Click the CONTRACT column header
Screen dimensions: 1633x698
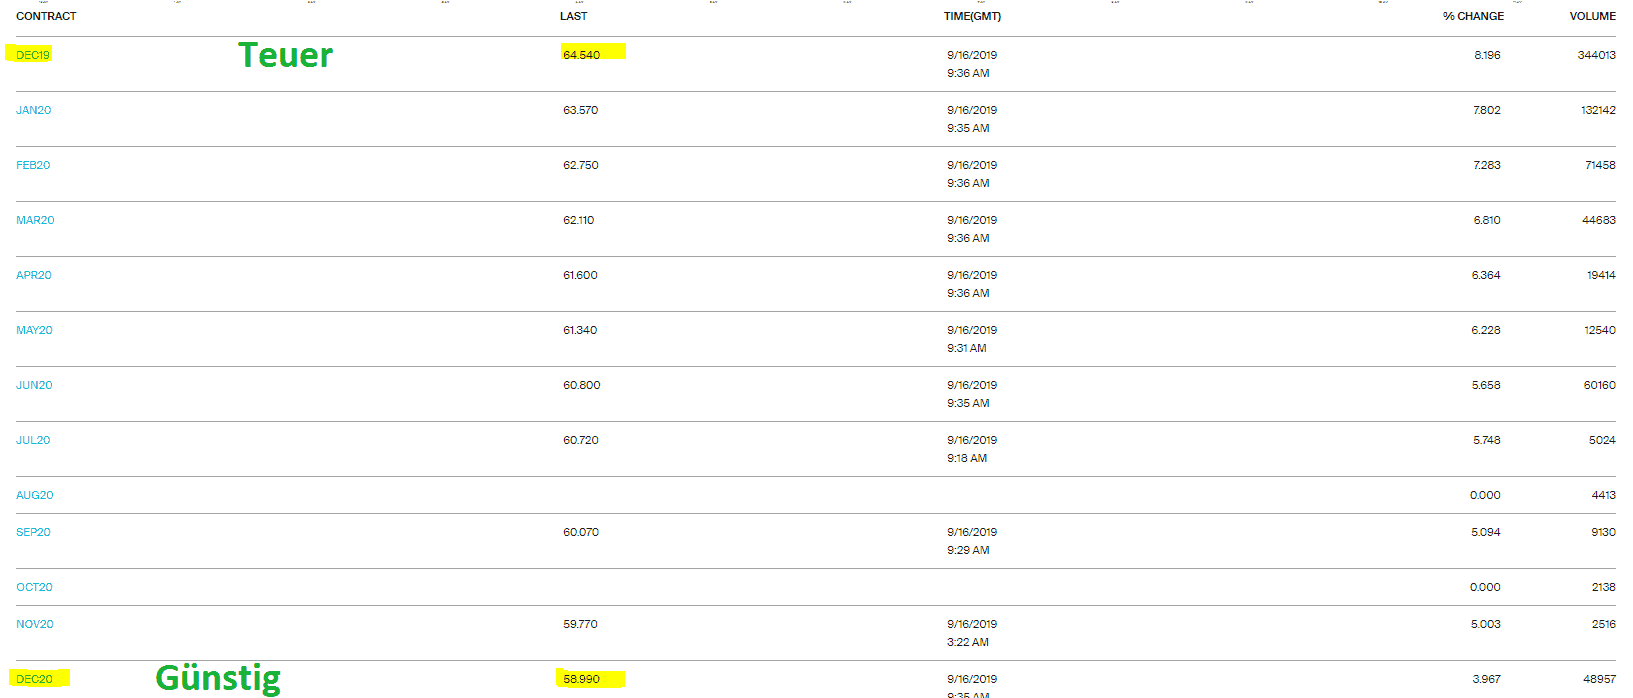[x=46, y=16]
